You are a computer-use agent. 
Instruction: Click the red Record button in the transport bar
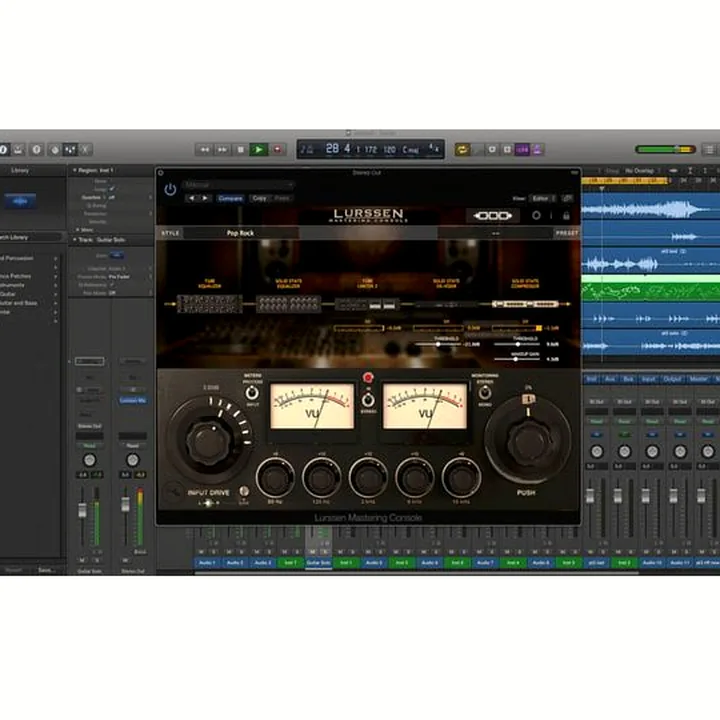[x=277, y=149]
